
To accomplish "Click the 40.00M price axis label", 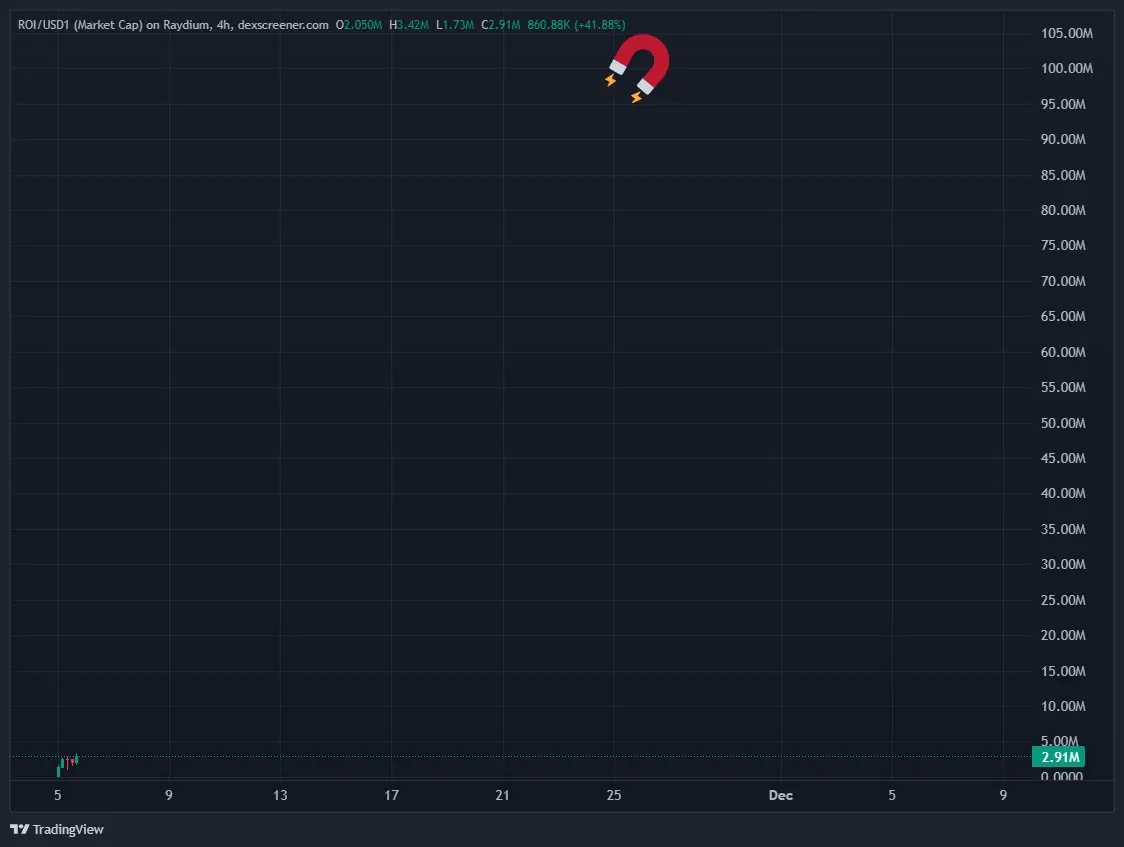I will click(x=1063, y=493).
